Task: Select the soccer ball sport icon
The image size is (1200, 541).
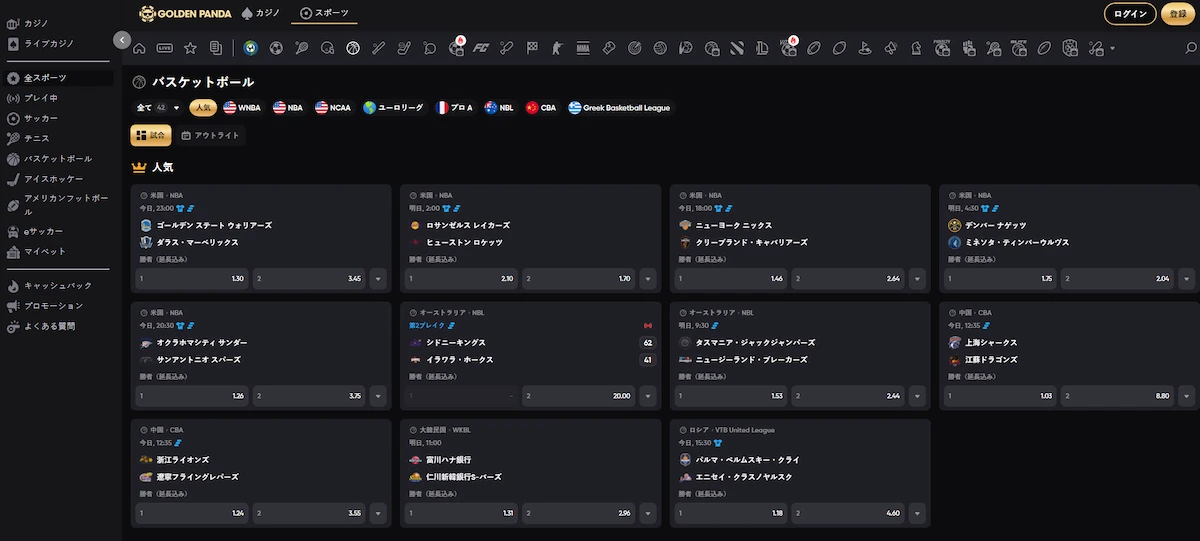Action: (275, 48)
